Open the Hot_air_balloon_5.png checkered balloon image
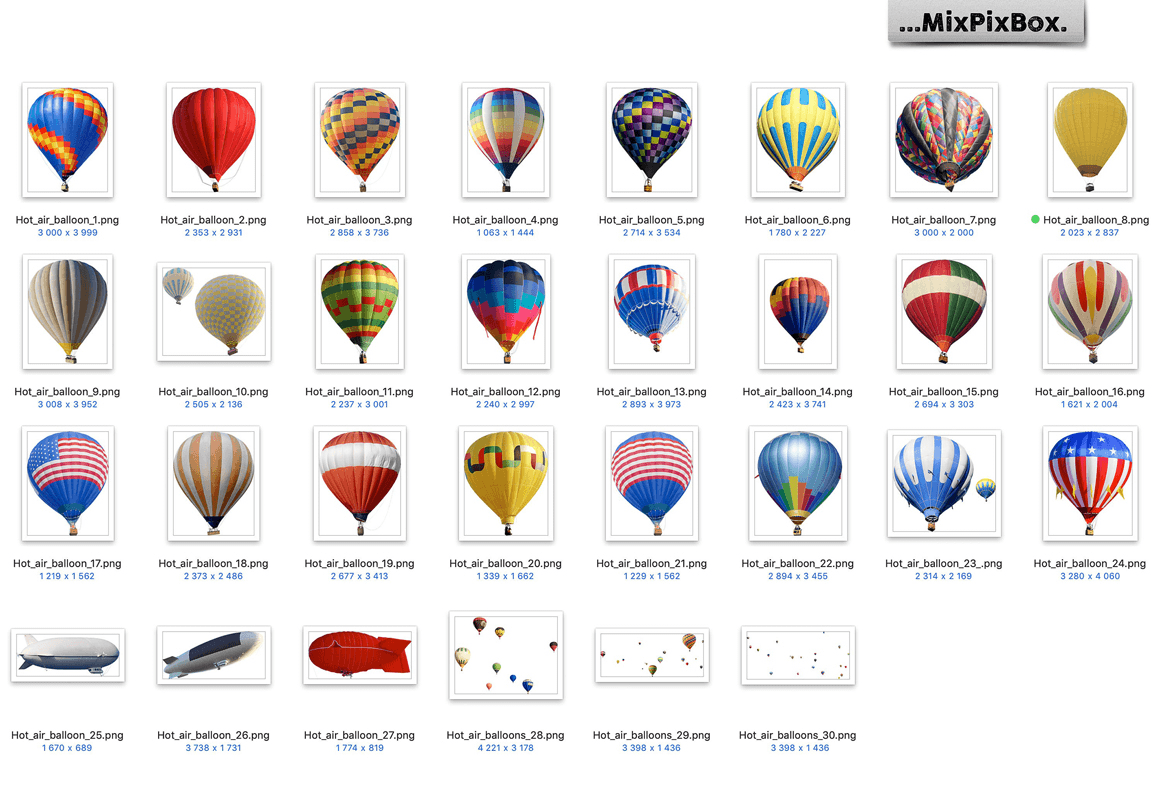The width and height of the screenshot is (1160, 798). 651,140
